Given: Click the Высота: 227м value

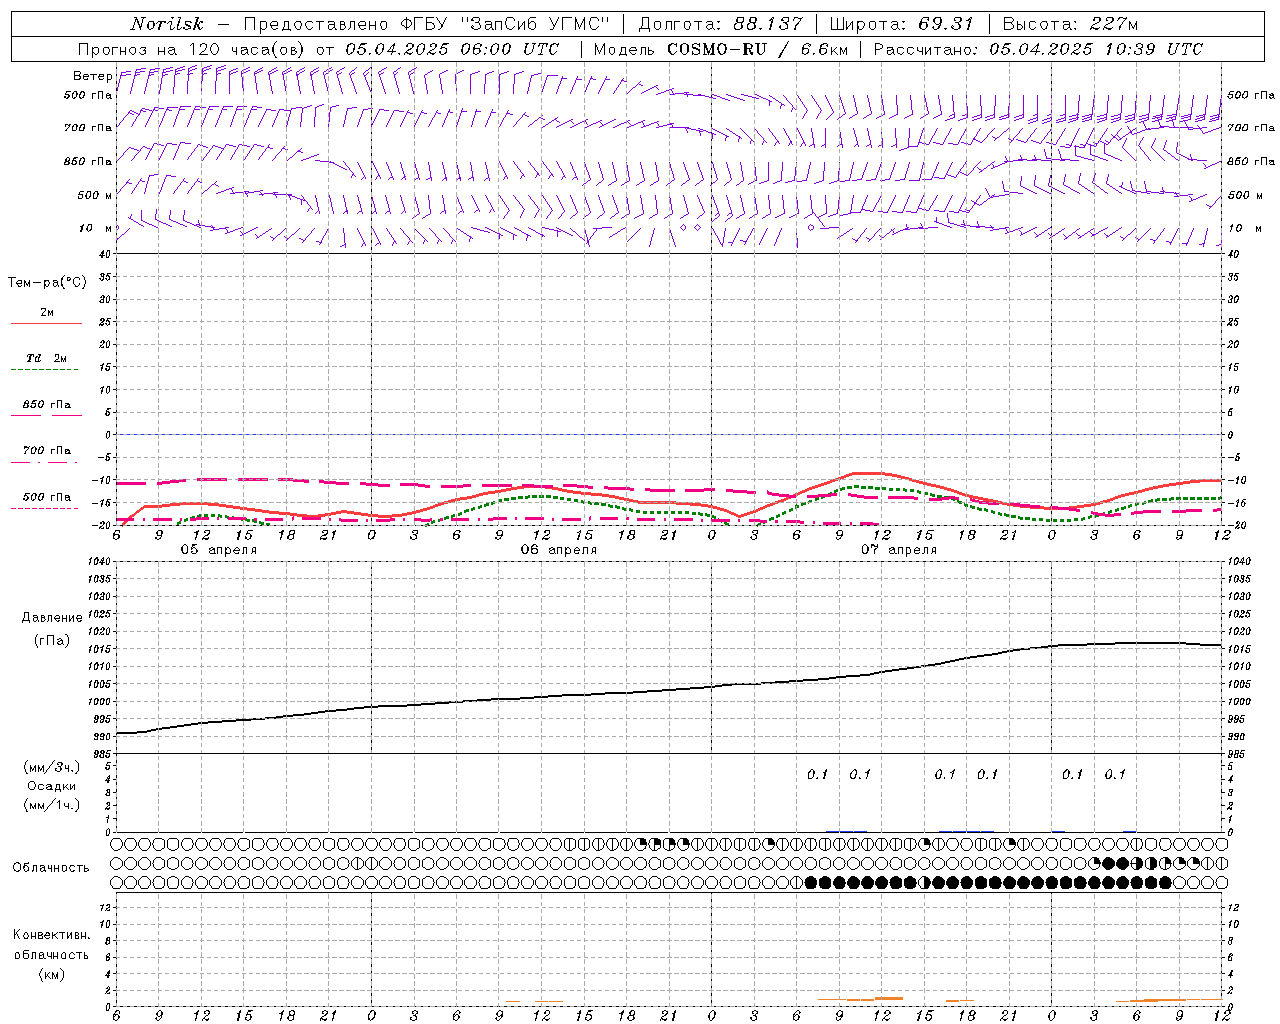Looking at the screenshot, I should (1070, 24).
